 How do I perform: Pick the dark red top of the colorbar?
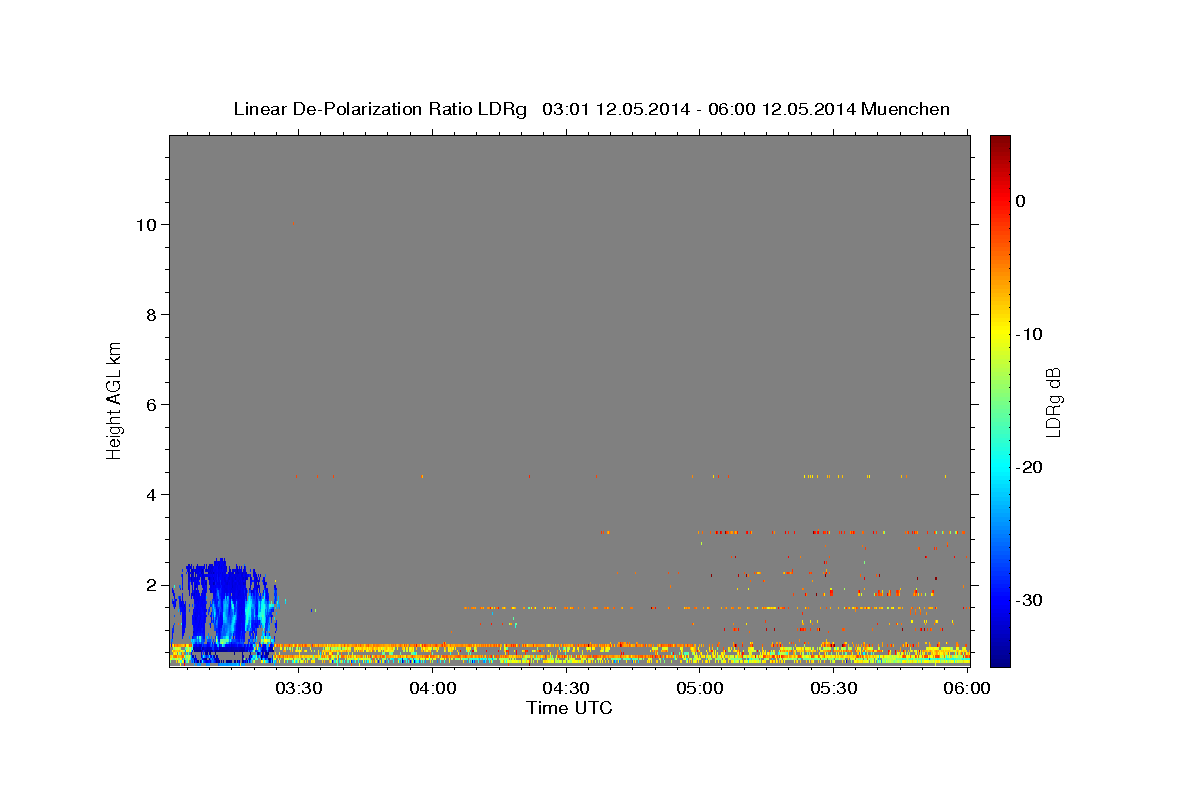coord(1000,145)
